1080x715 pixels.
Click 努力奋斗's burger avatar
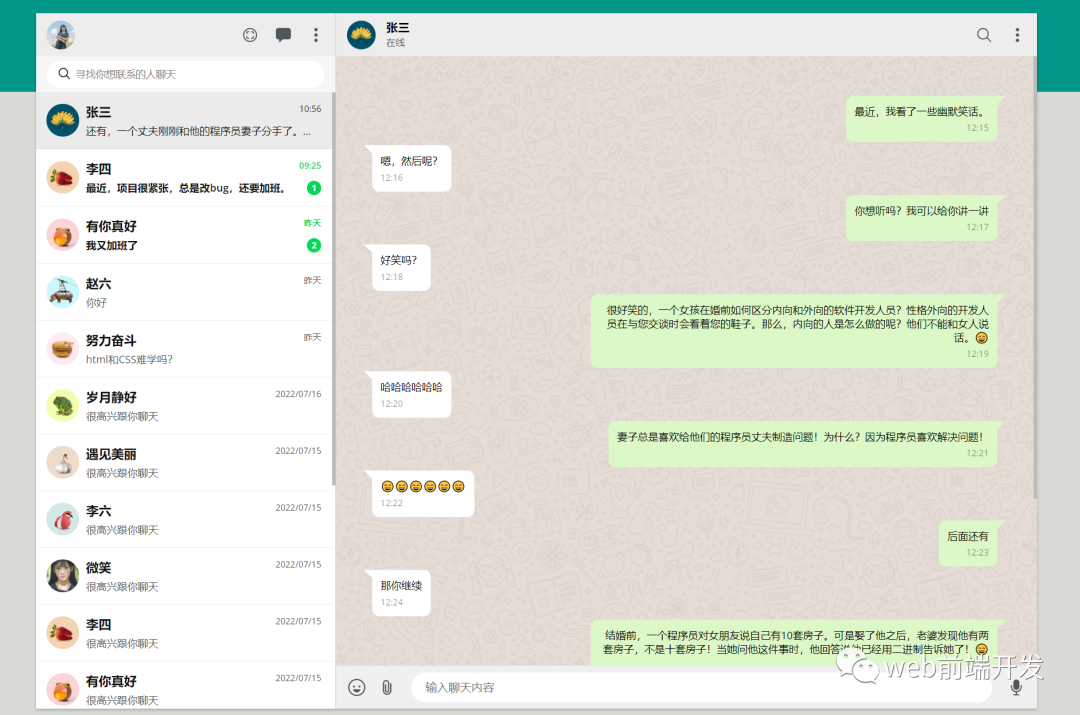coord(63,349)
